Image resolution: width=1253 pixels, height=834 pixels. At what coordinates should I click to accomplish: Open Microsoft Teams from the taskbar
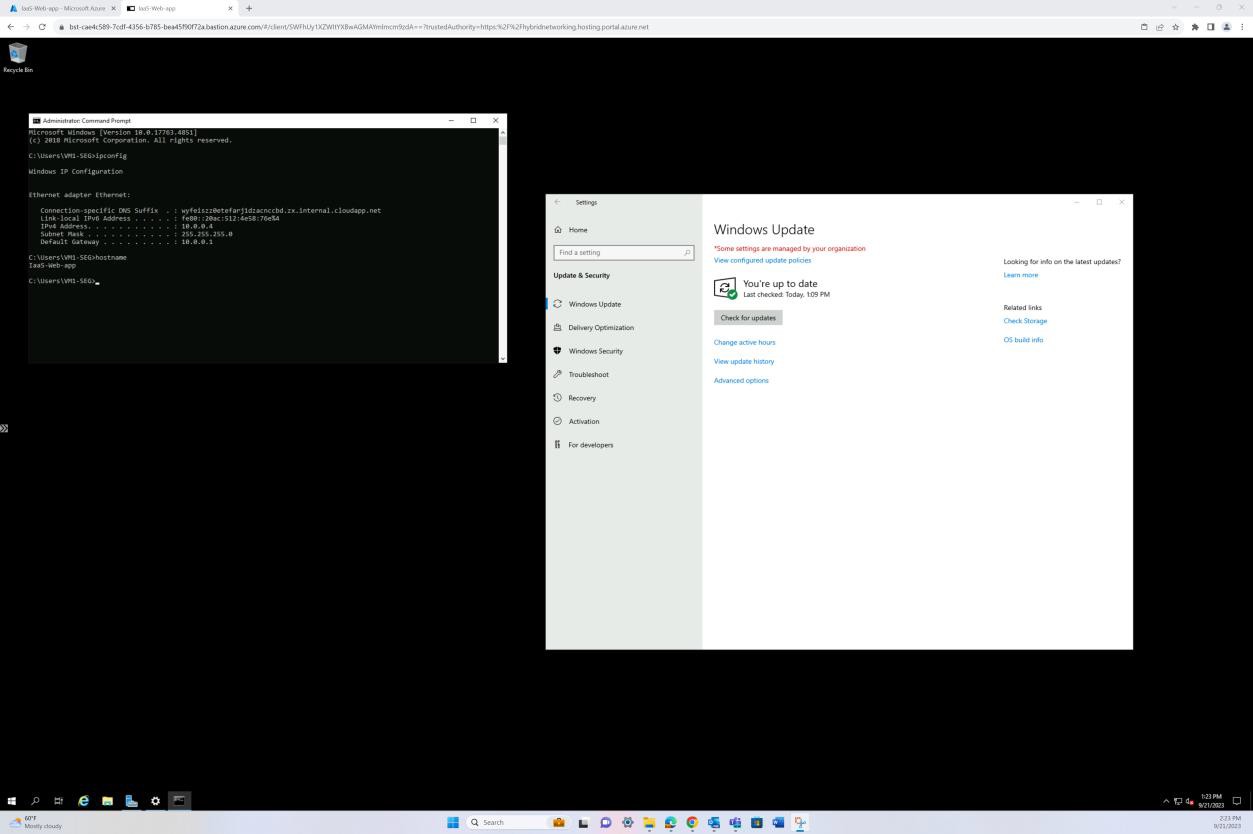click(x=735, y=822)
